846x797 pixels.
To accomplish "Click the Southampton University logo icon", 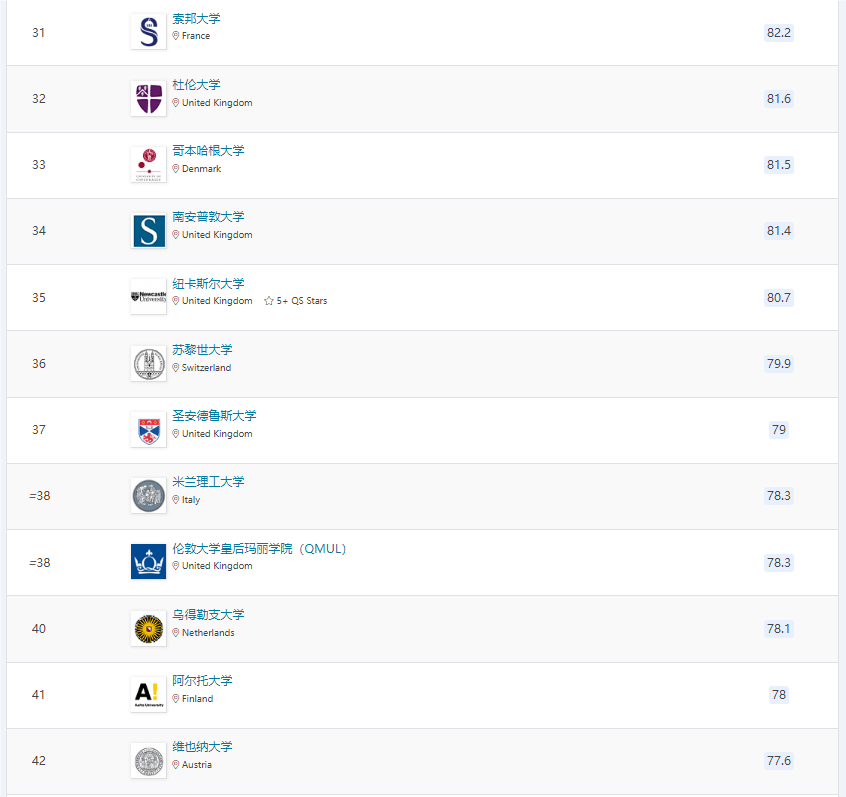I will (148, 231).
